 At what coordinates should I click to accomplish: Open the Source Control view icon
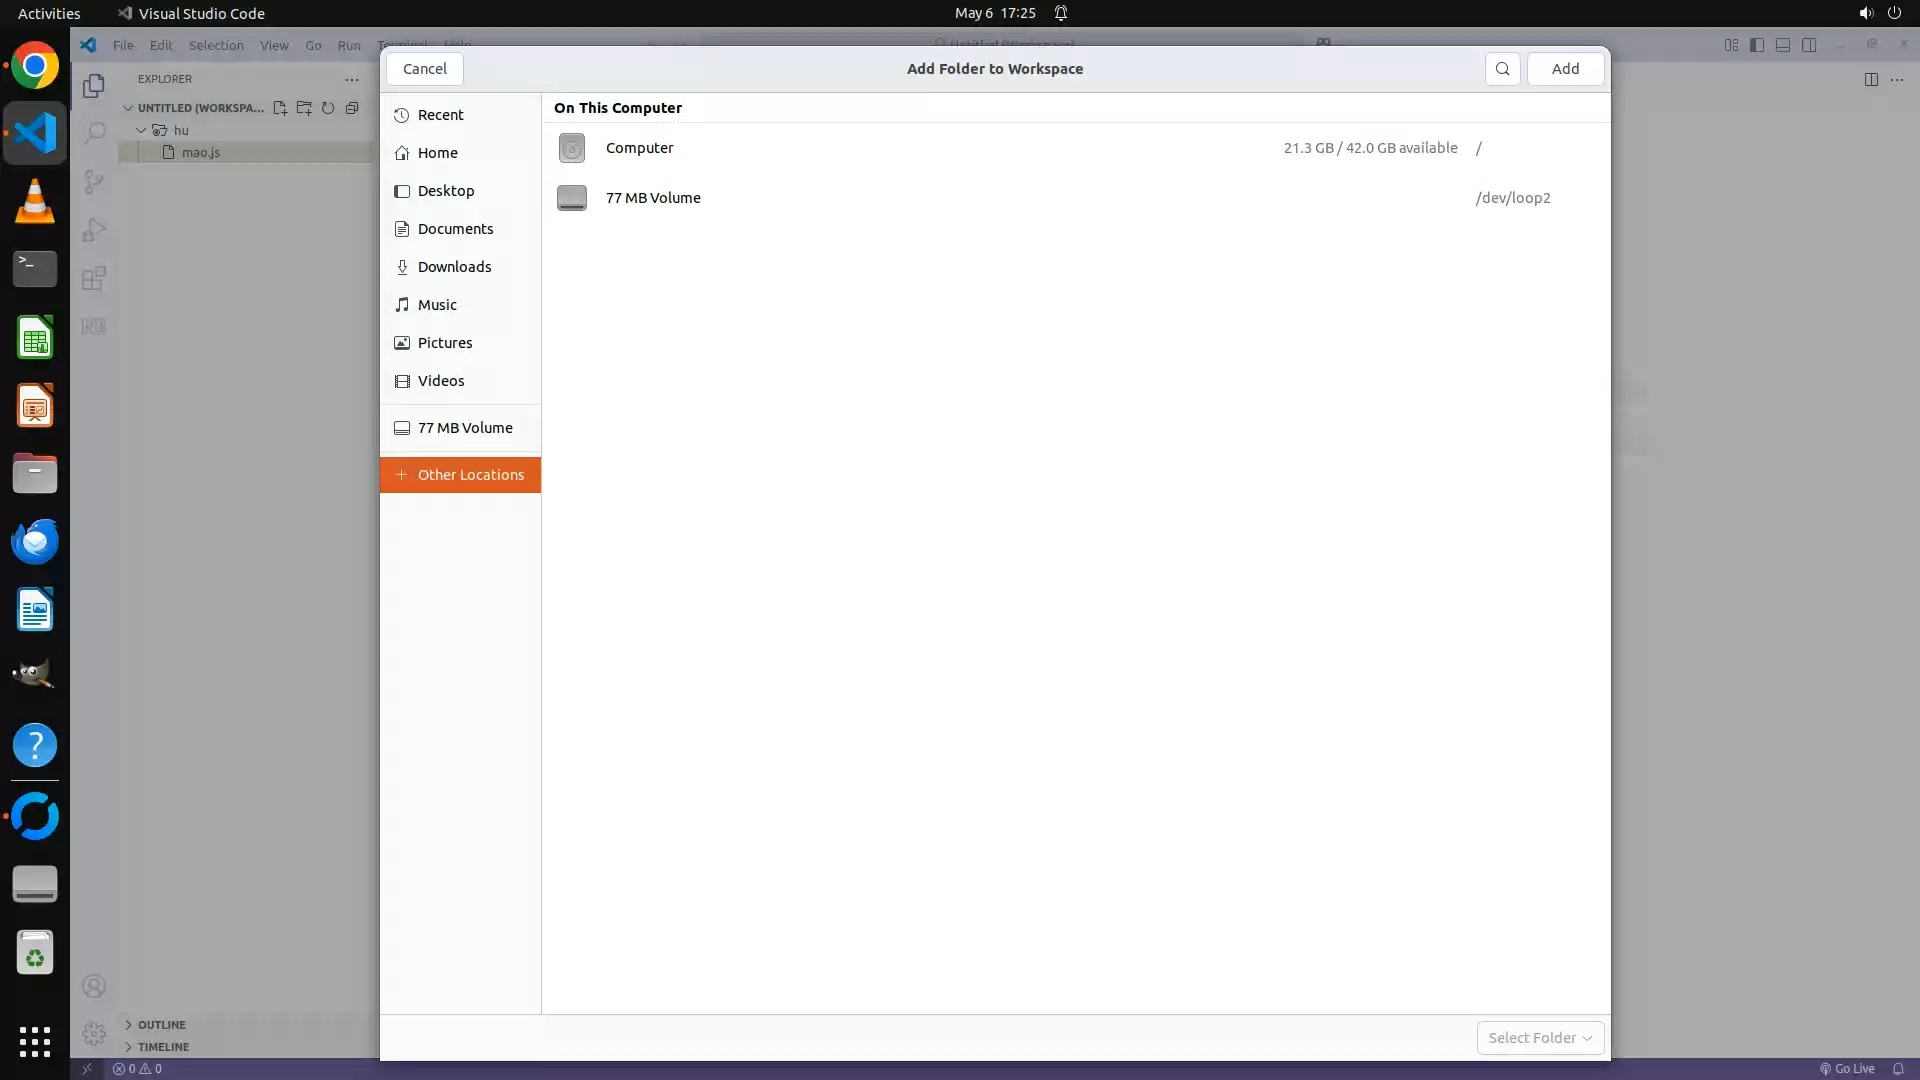94,181
